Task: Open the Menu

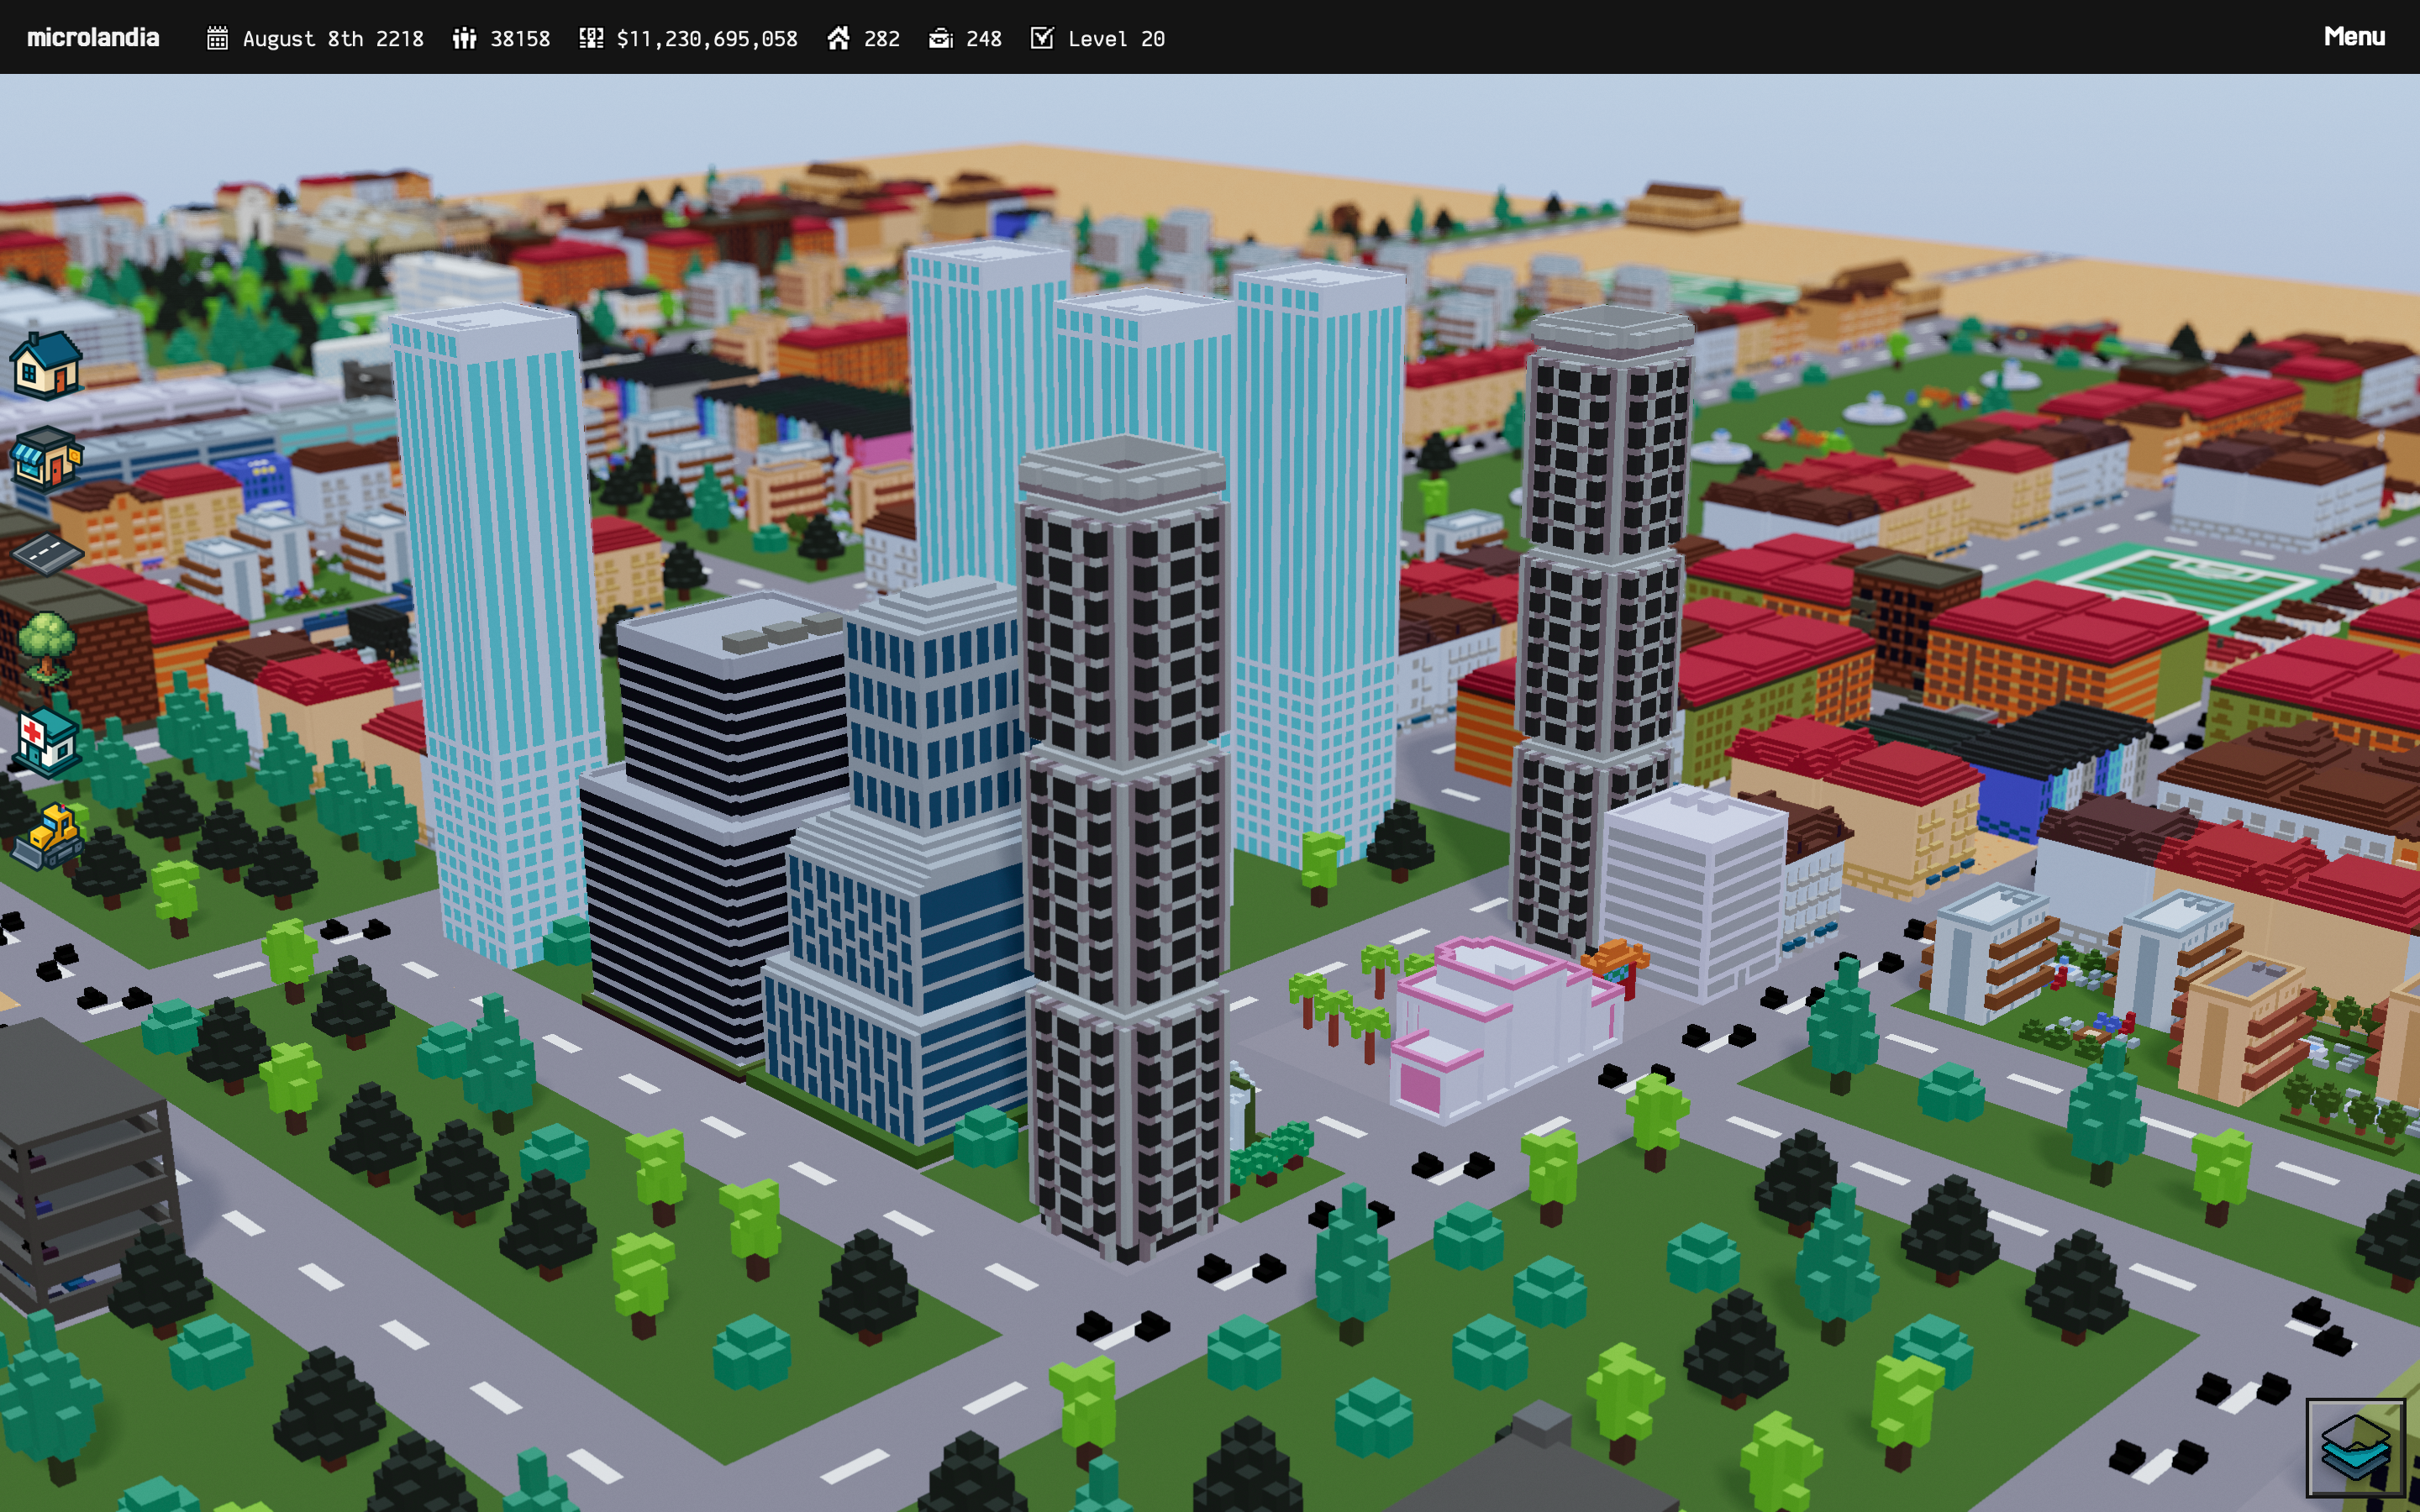Action: click(2354, 37)
